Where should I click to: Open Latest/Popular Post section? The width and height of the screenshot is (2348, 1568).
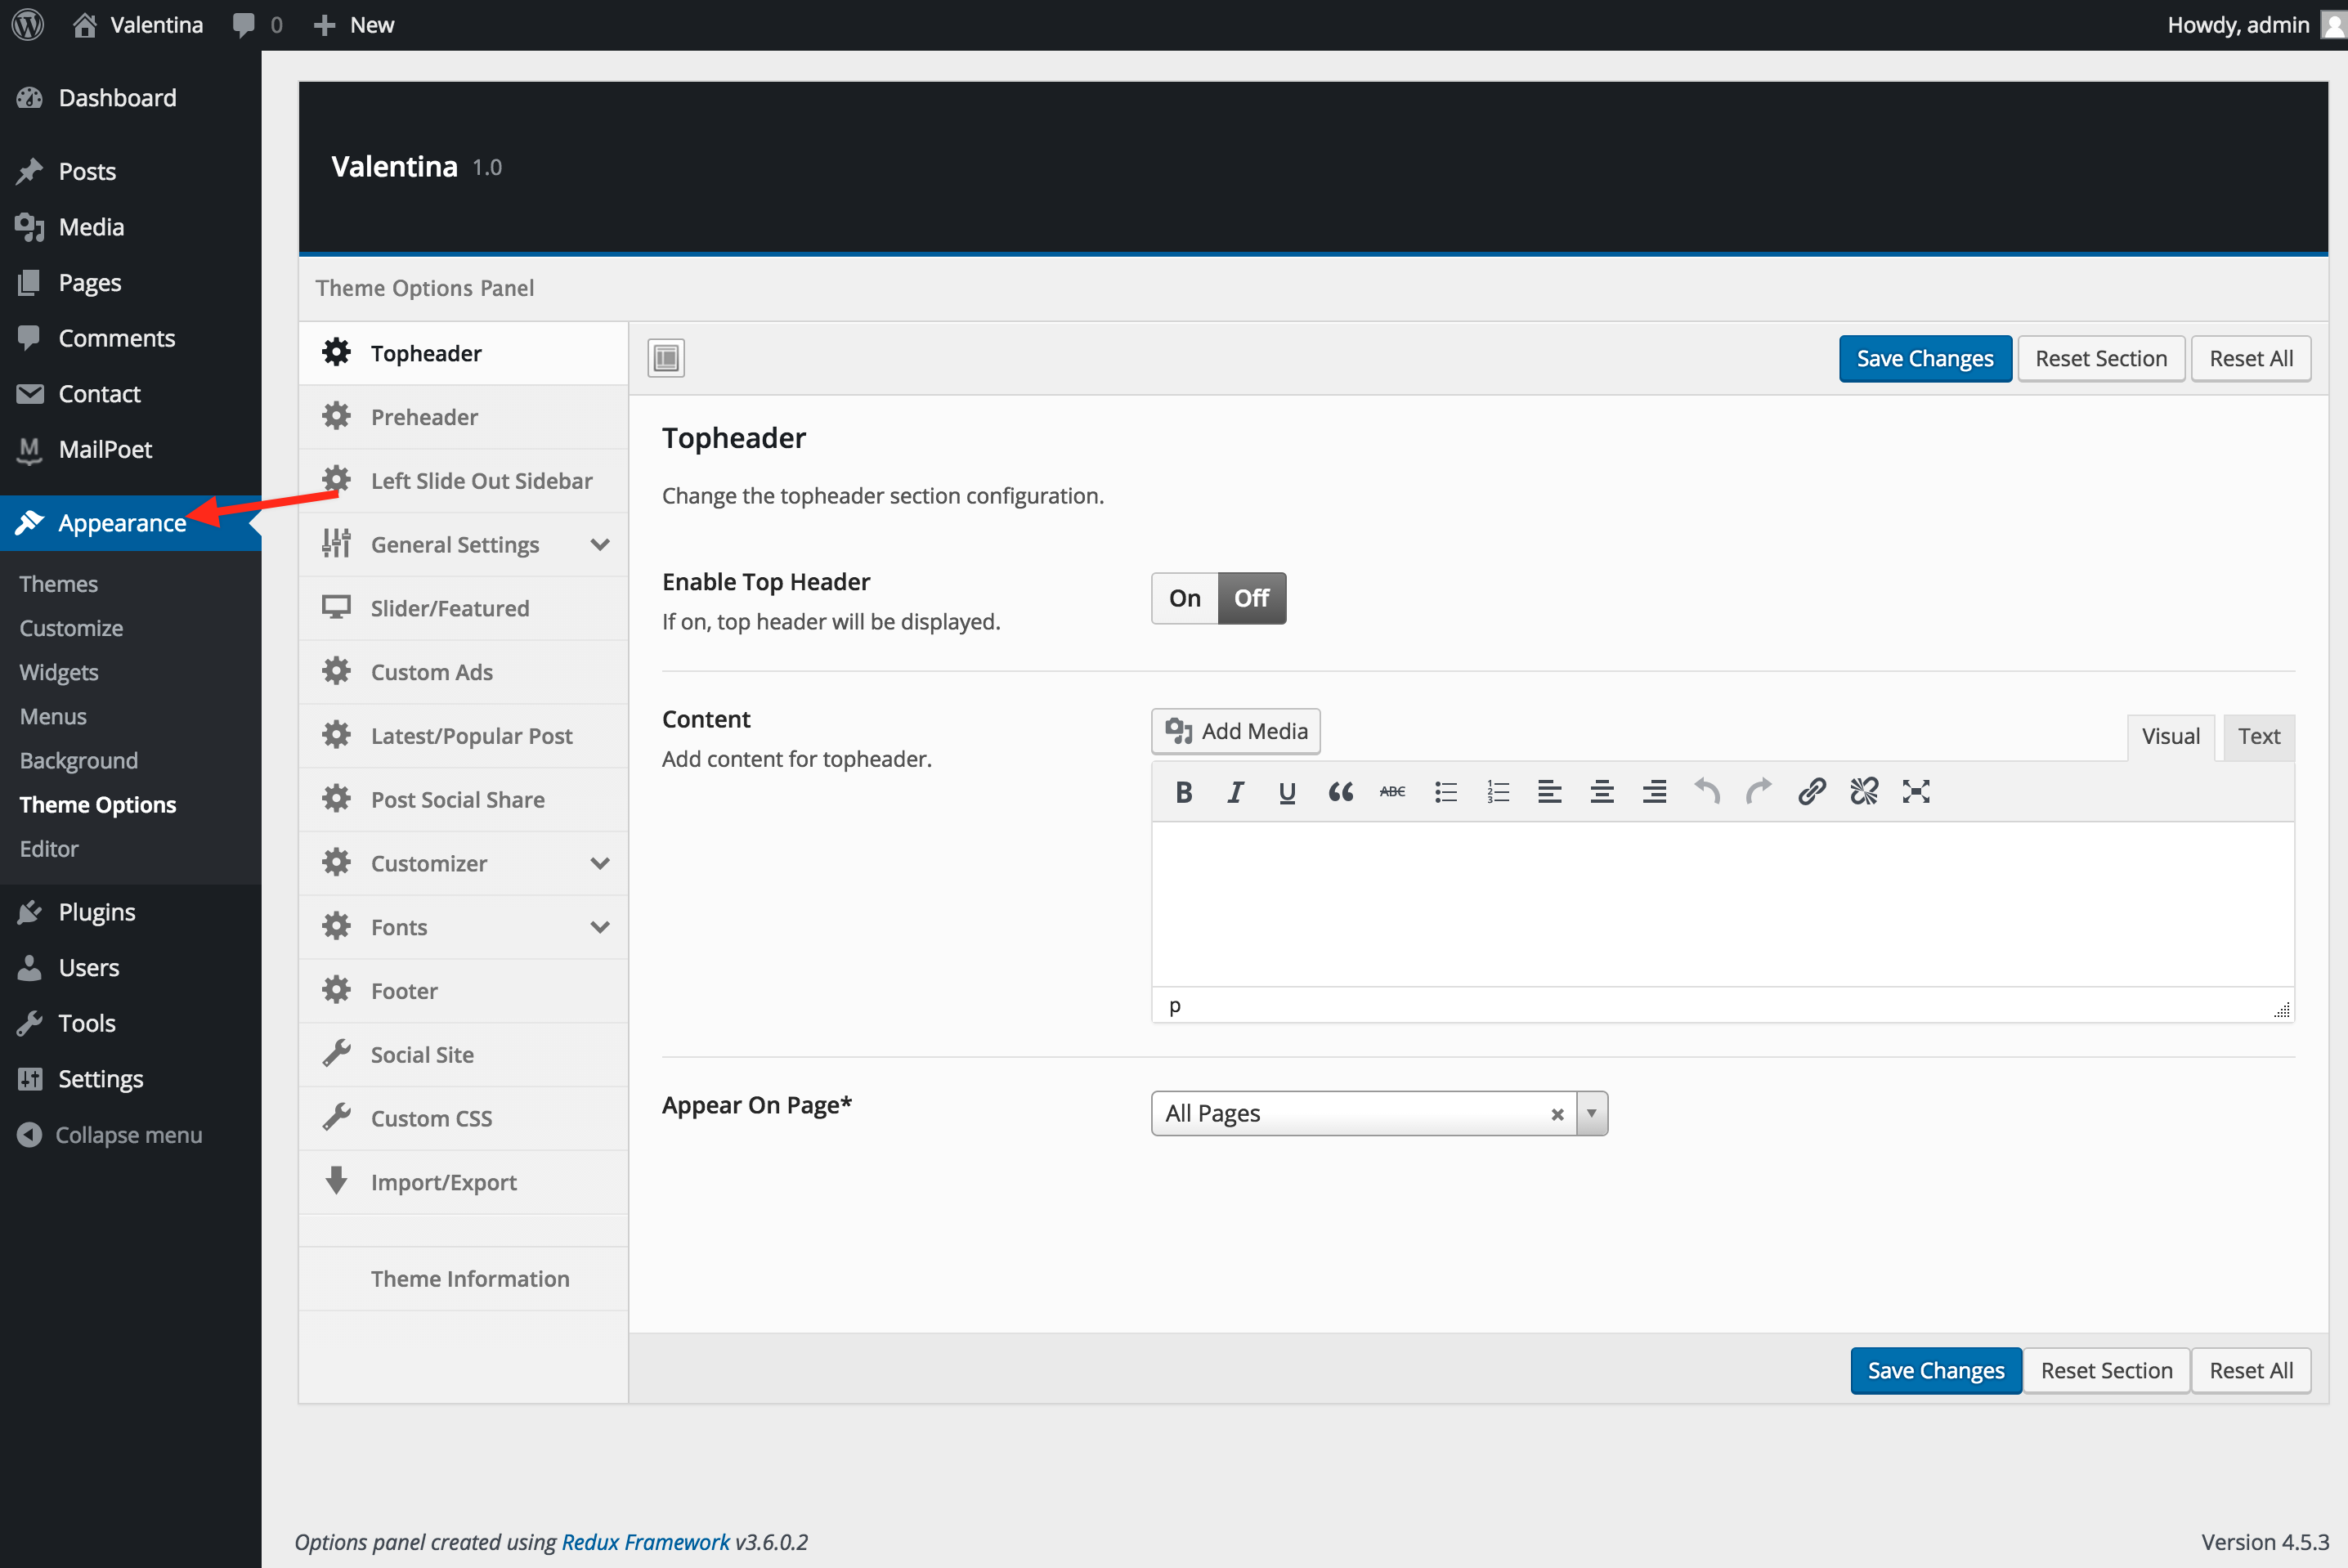pyautogui.click(x=464, y=736)
